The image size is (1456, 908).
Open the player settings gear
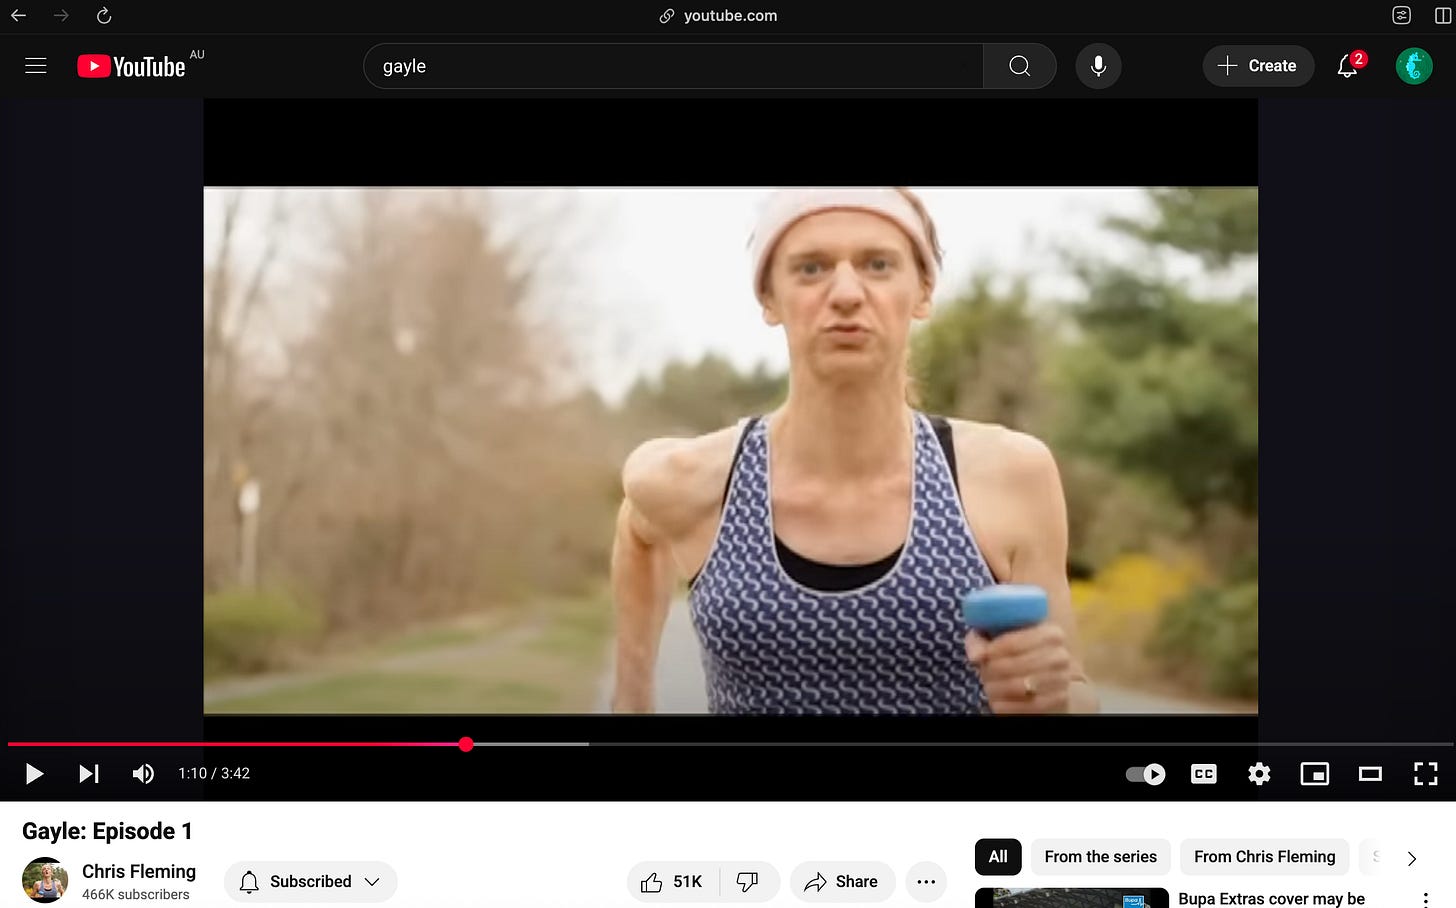click(1259, 774)
